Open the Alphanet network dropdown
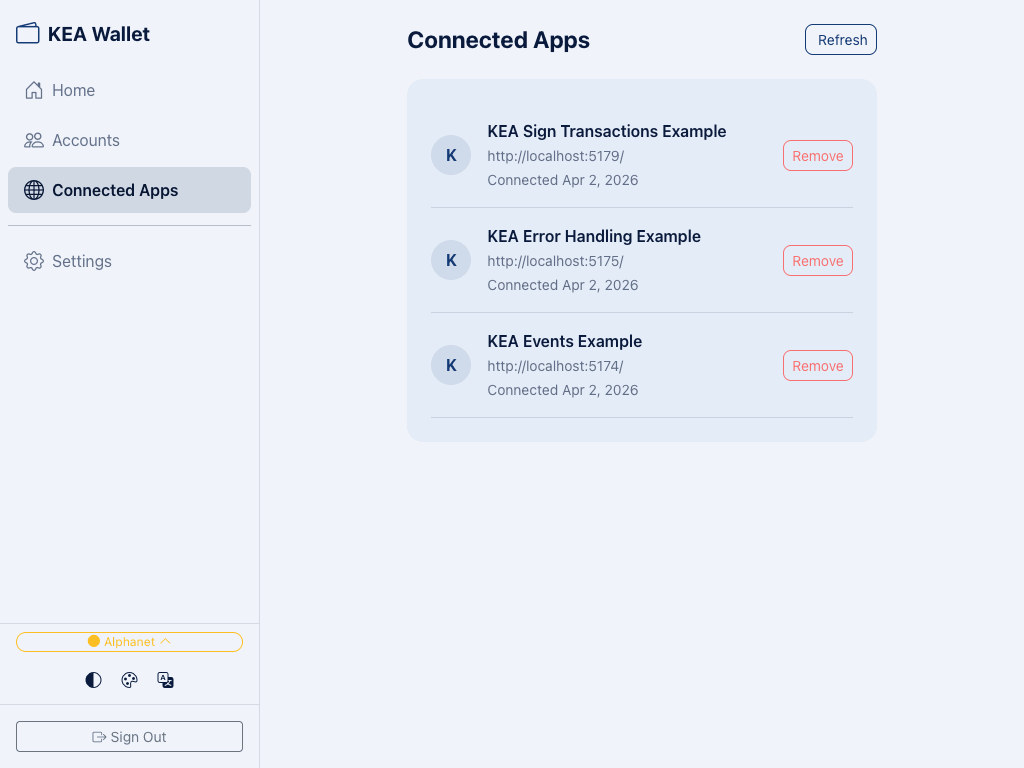The width and height of the screenshot is (1024, 768). pos(129,641)
